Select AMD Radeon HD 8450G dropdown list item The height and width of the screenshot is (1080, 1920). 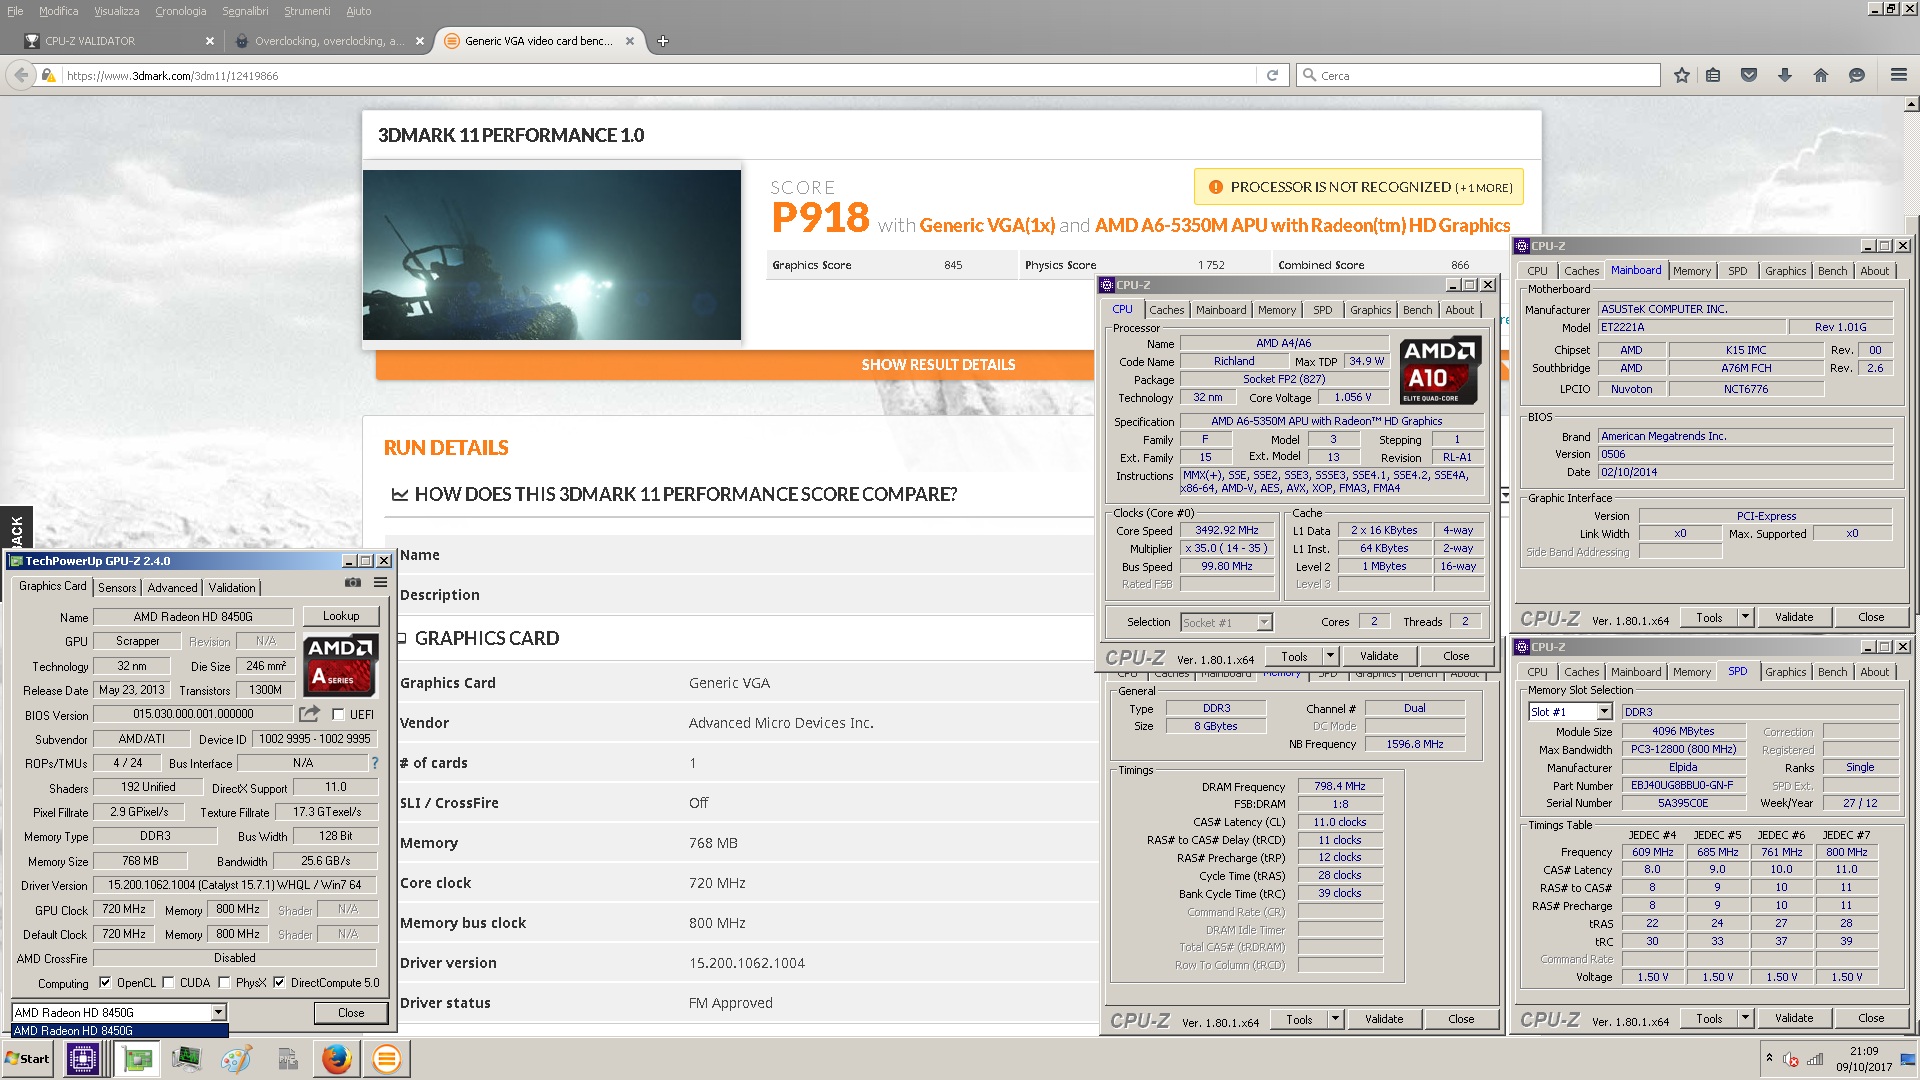pos(120,1031)
